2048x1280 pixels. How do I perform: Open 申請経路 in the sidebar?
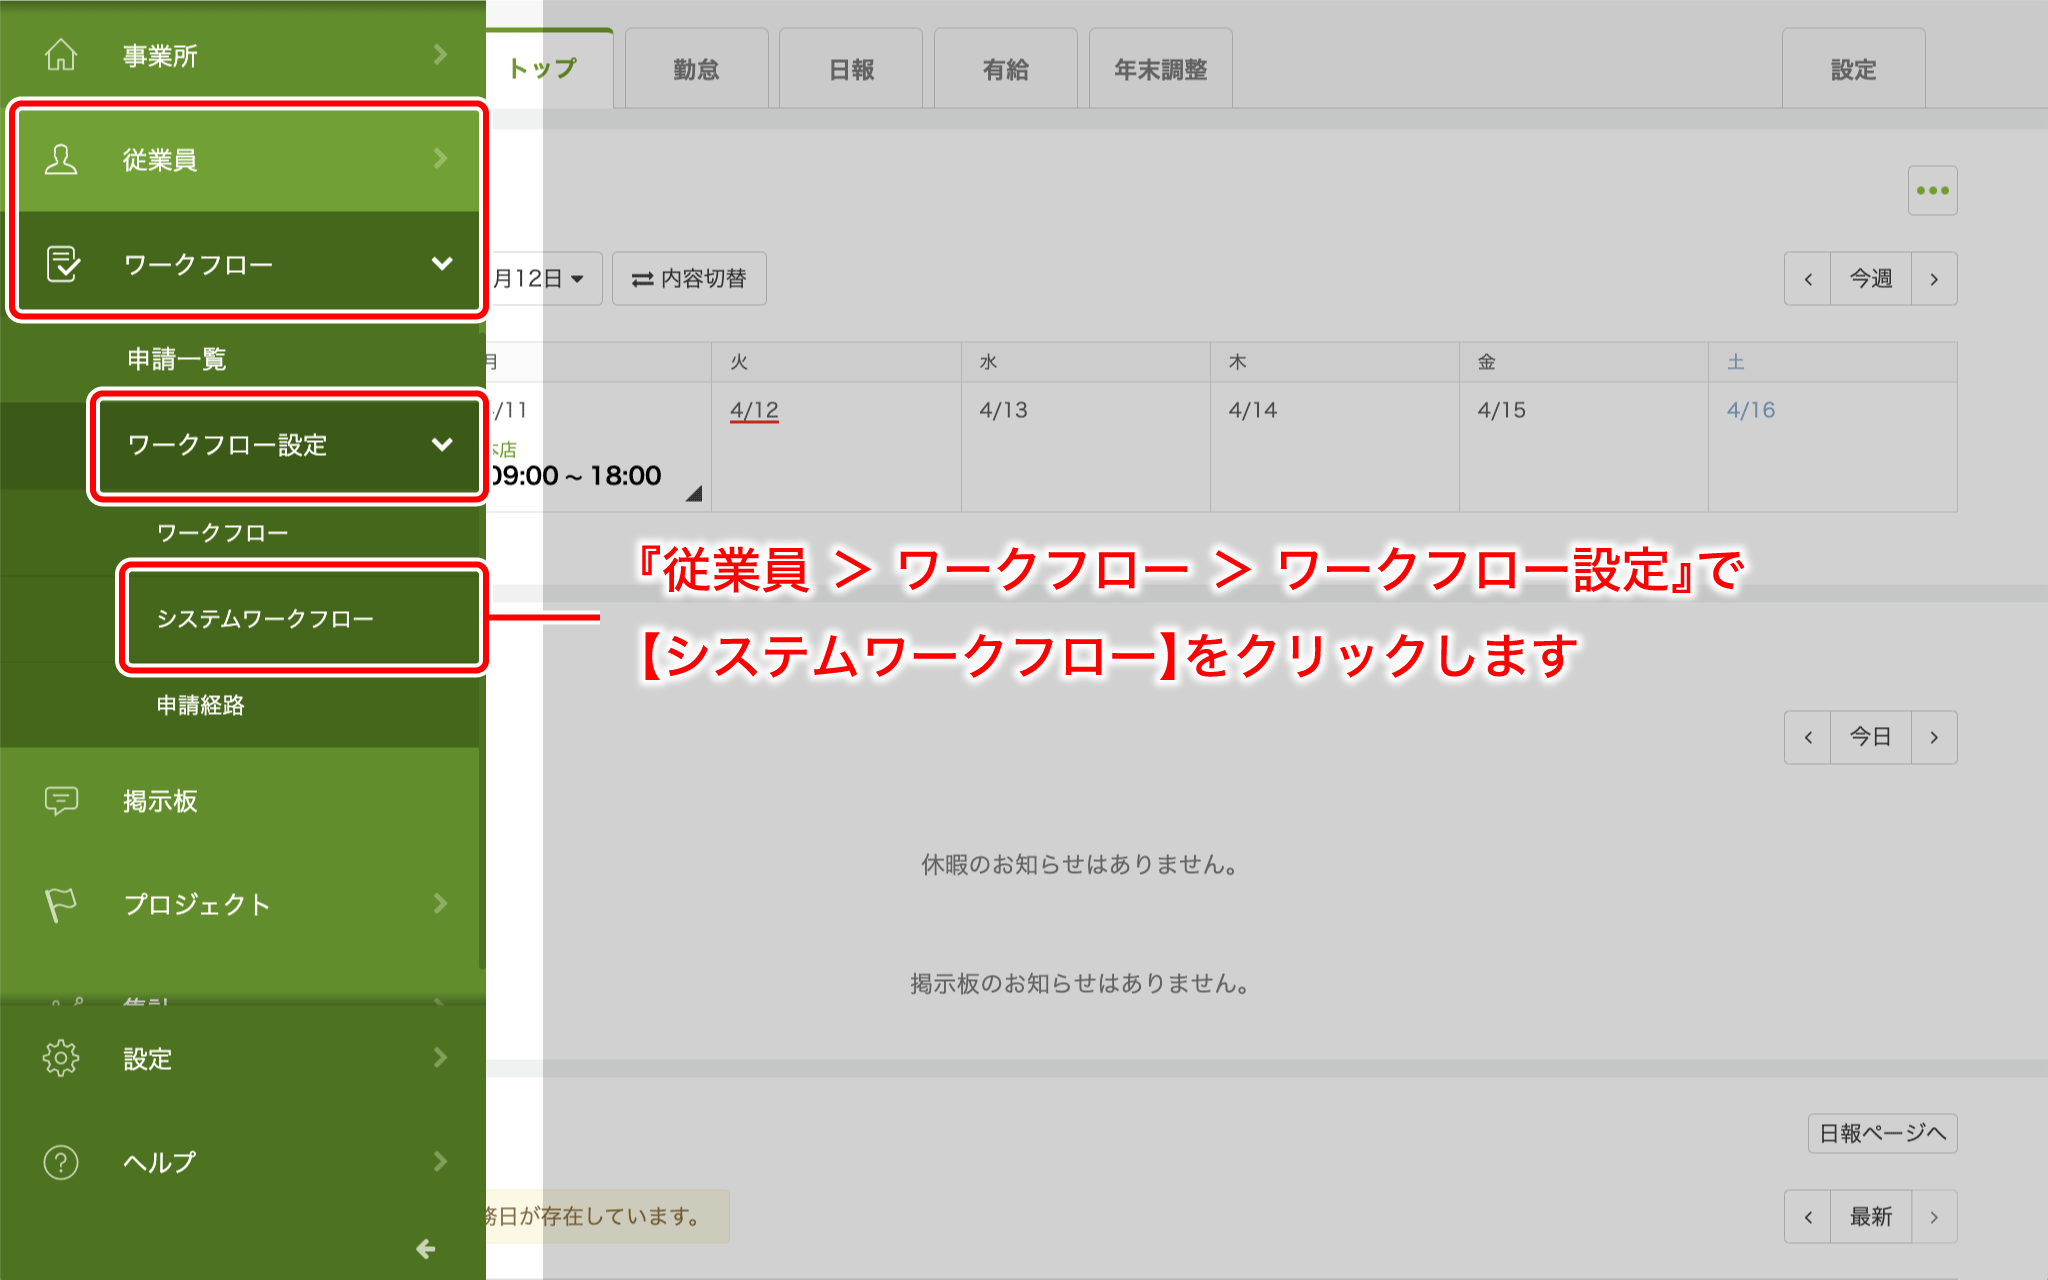tap(201, 705)
